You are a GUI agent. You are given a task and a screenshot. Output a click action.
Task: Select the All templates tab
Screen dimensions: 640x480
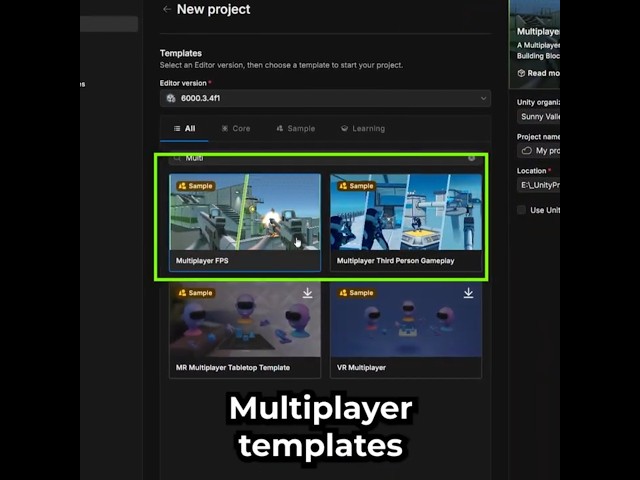click(184, 129)
